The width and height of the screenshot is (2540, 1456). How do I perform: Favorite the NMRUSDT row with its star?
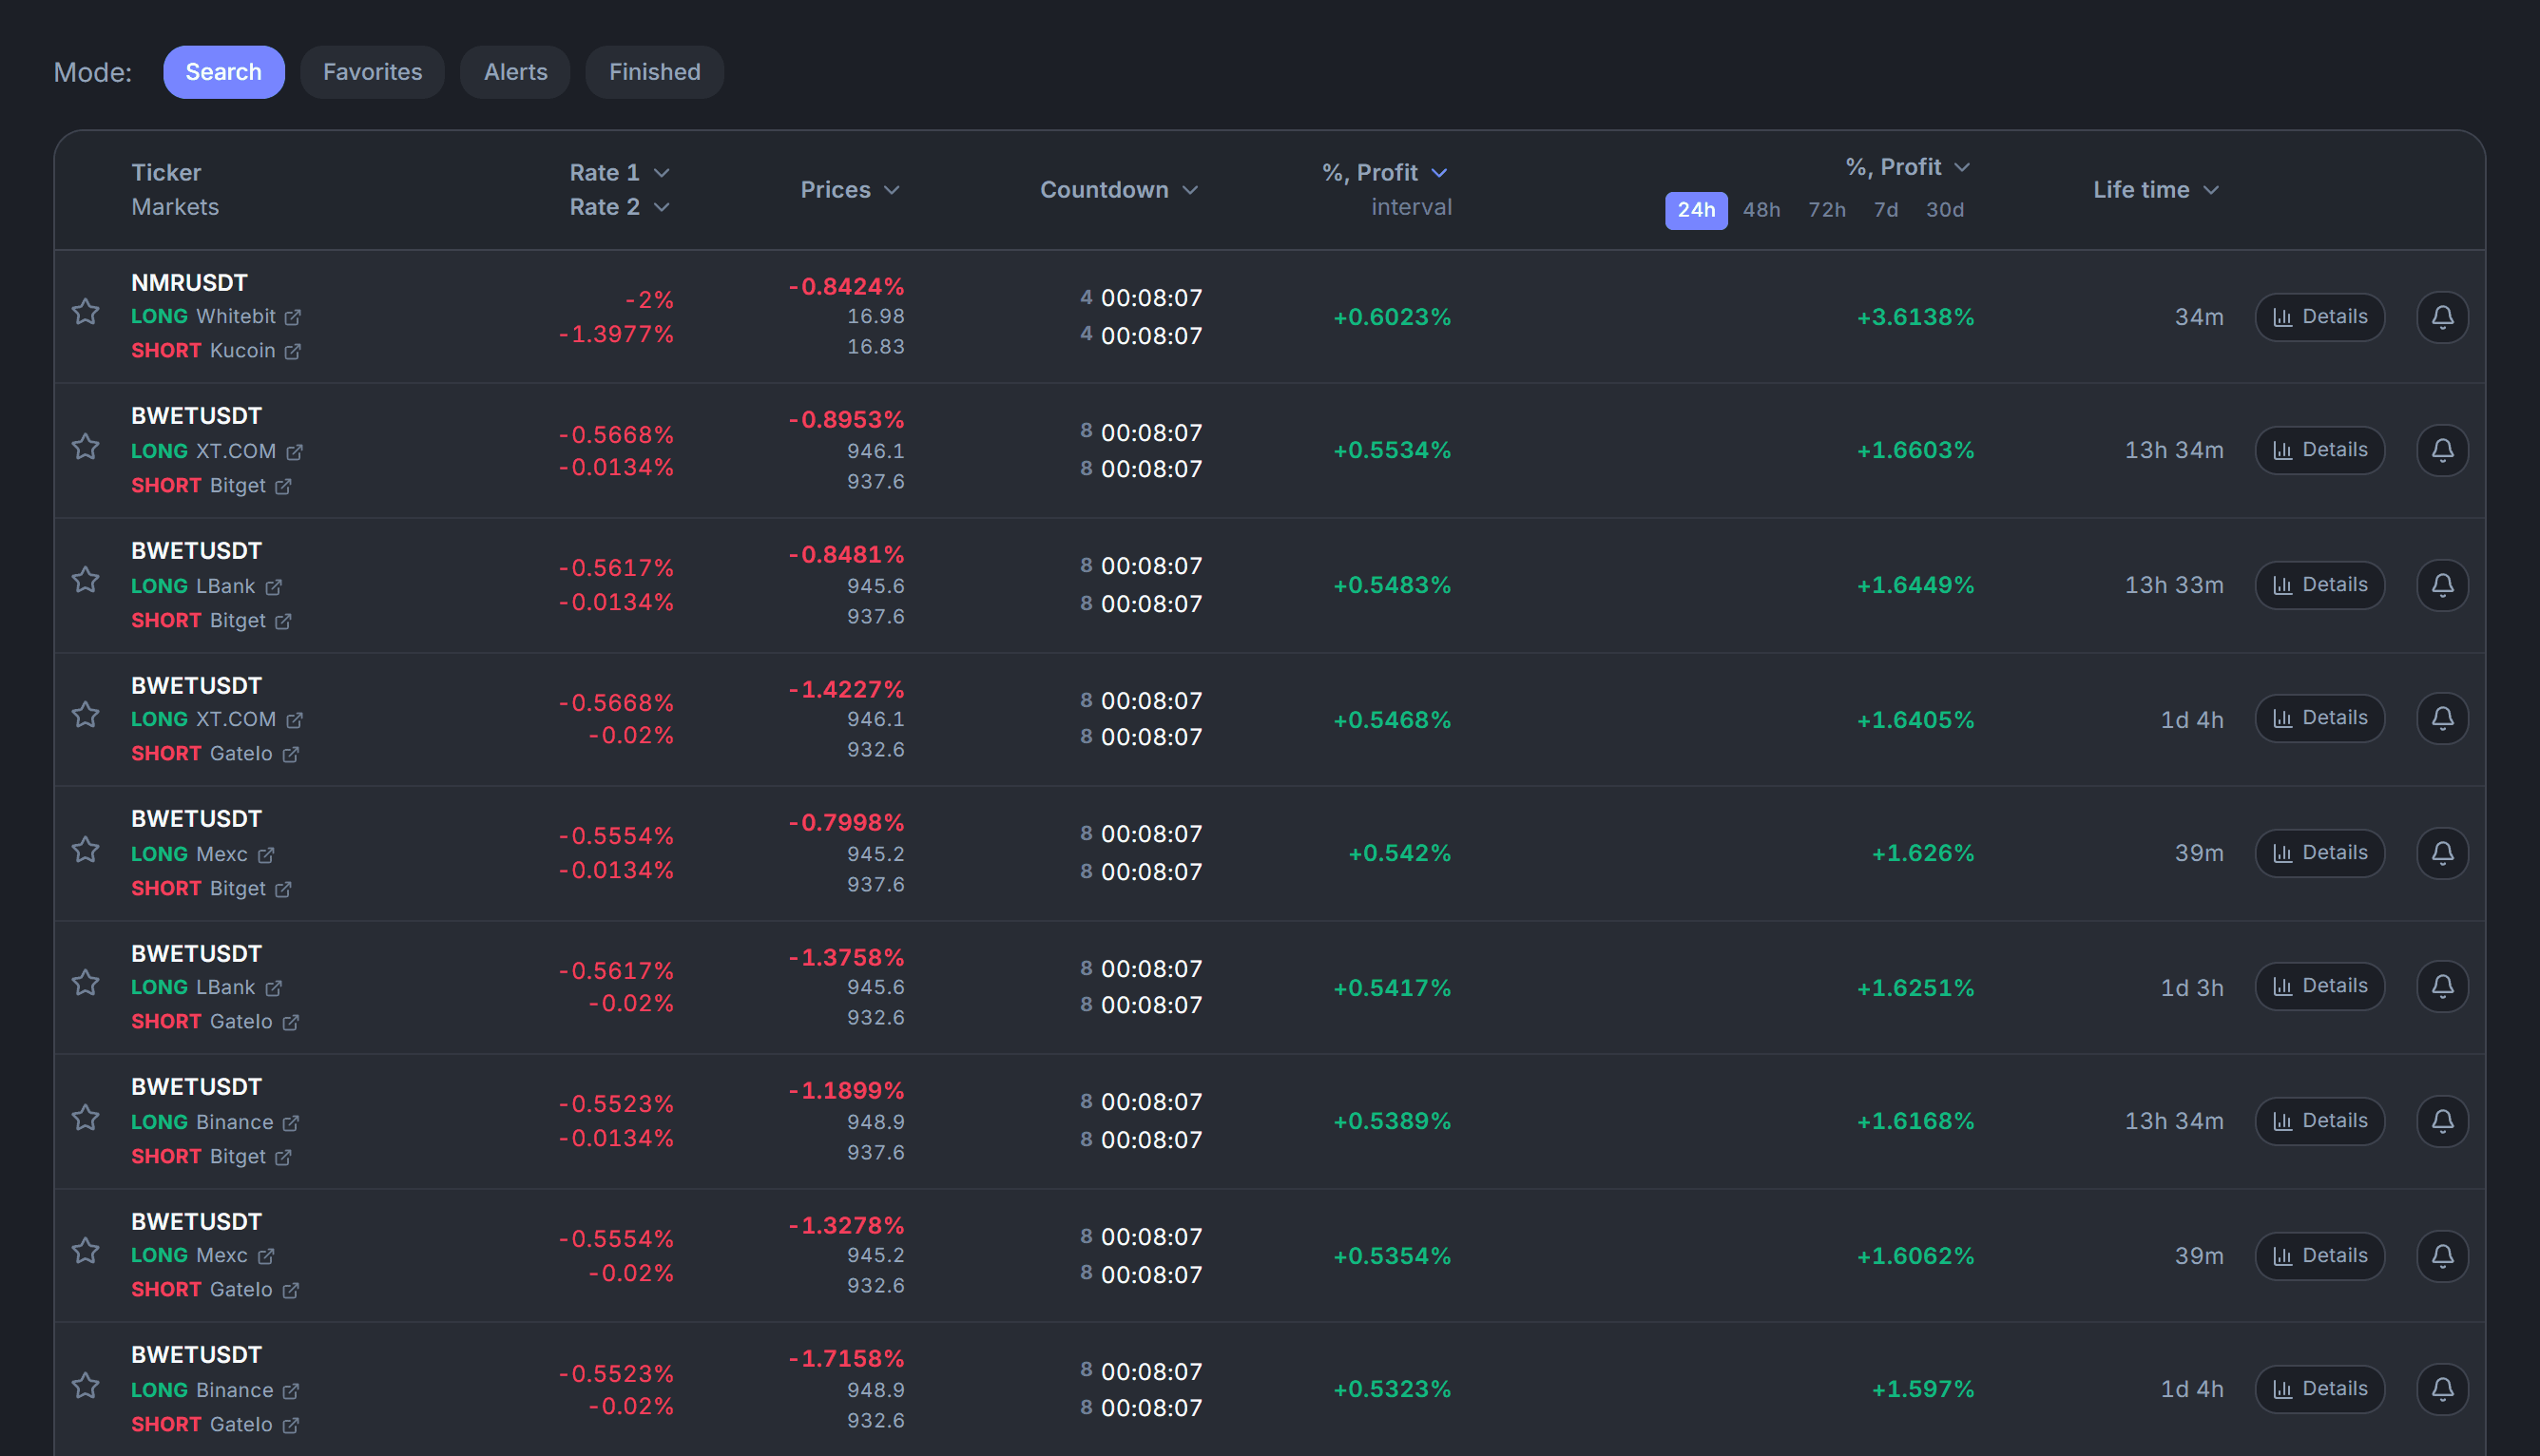[x=86, y=312]
